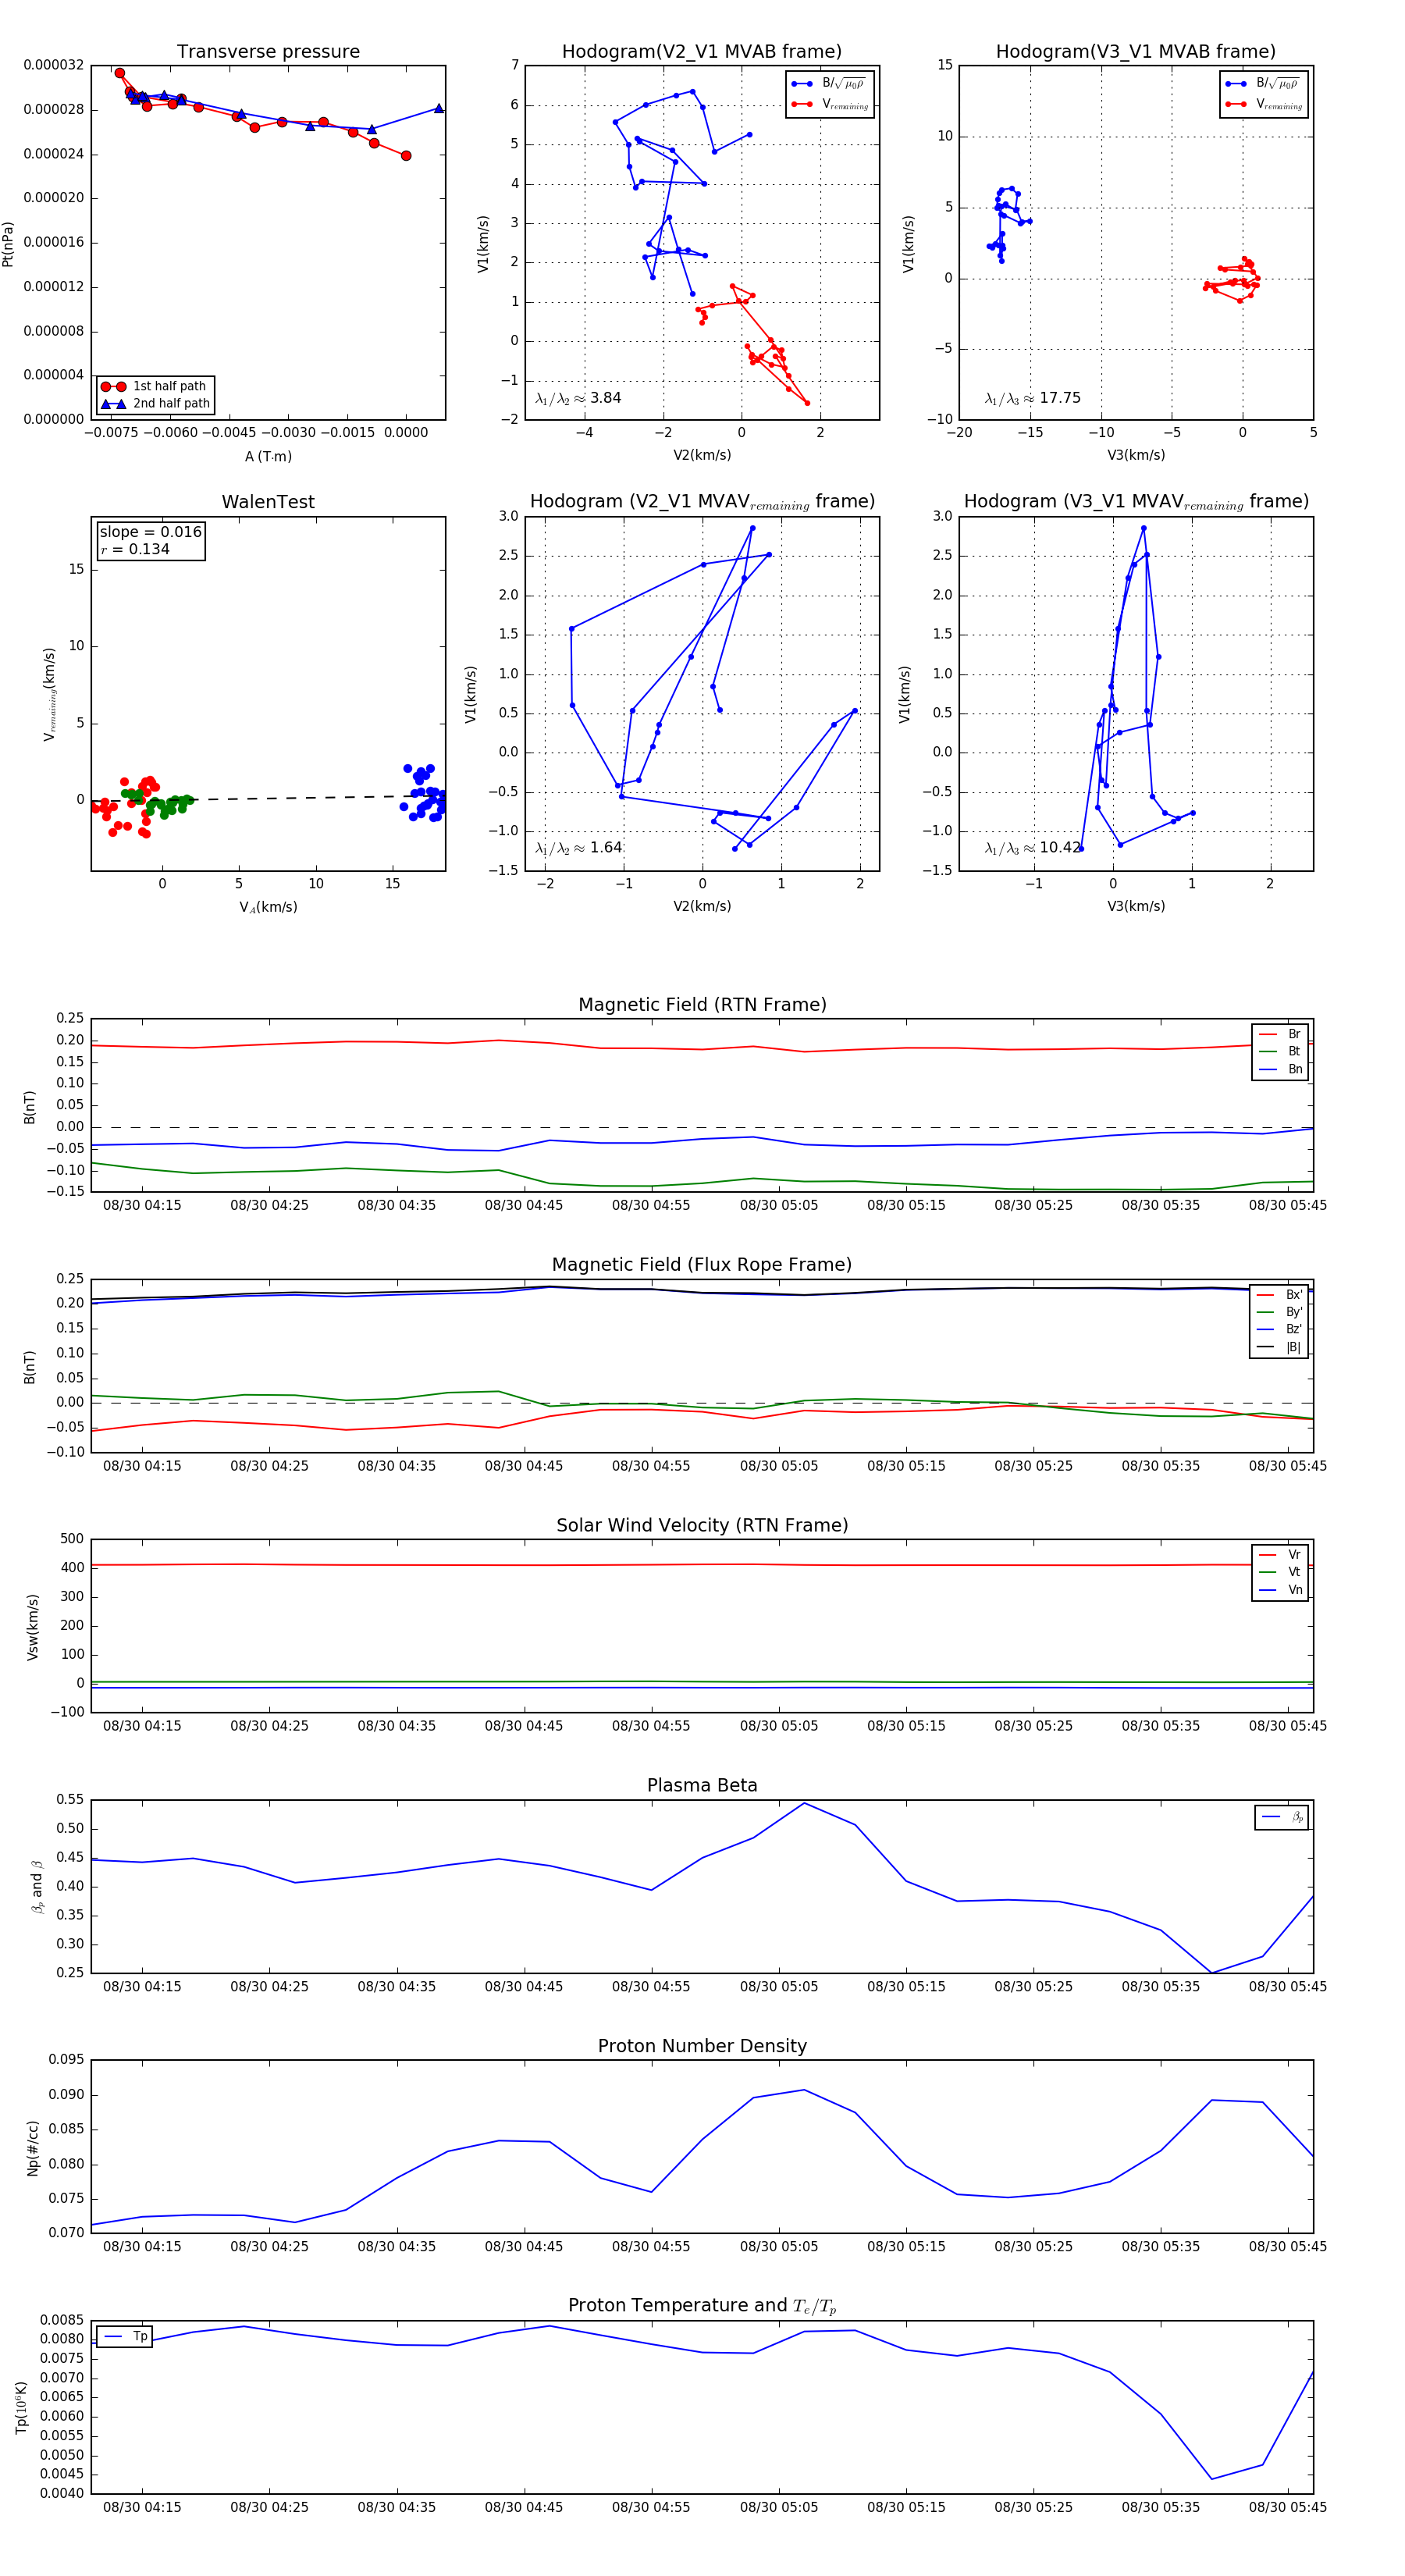Click the 'Magnetic Field (Flux Rope Frame)' title
The width and height of the screenshot is (1405, 2576).
702,1265
